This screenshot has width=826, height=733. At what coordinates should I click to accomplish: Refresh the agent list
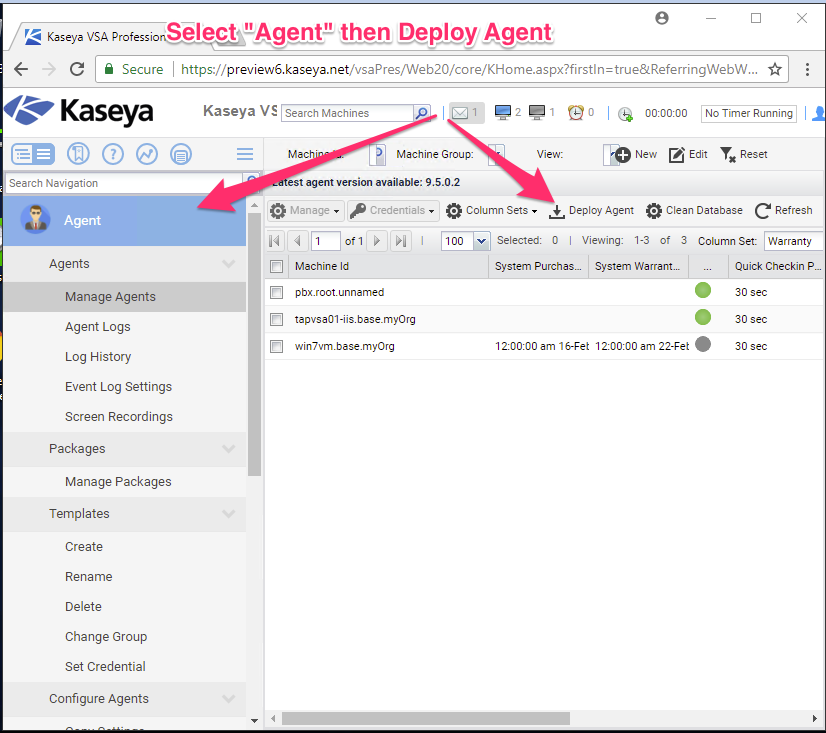(x=783, y=210)
